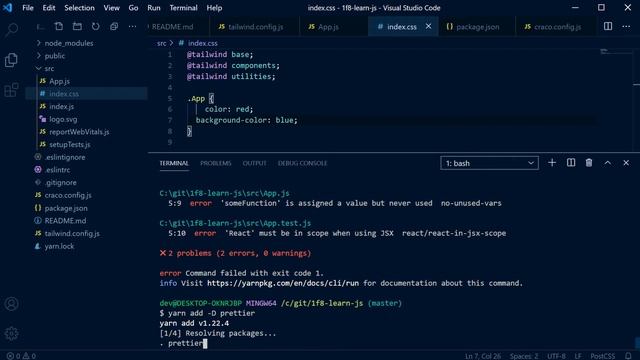Open .eslintrc in the file tree
This screenshot has height=360, width=640.
coord(57,170)
